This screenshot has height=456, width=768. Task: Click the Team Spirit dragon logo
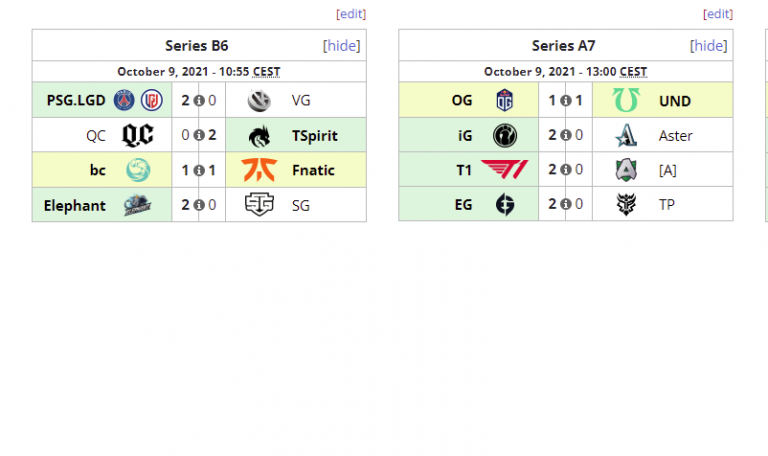259,135
